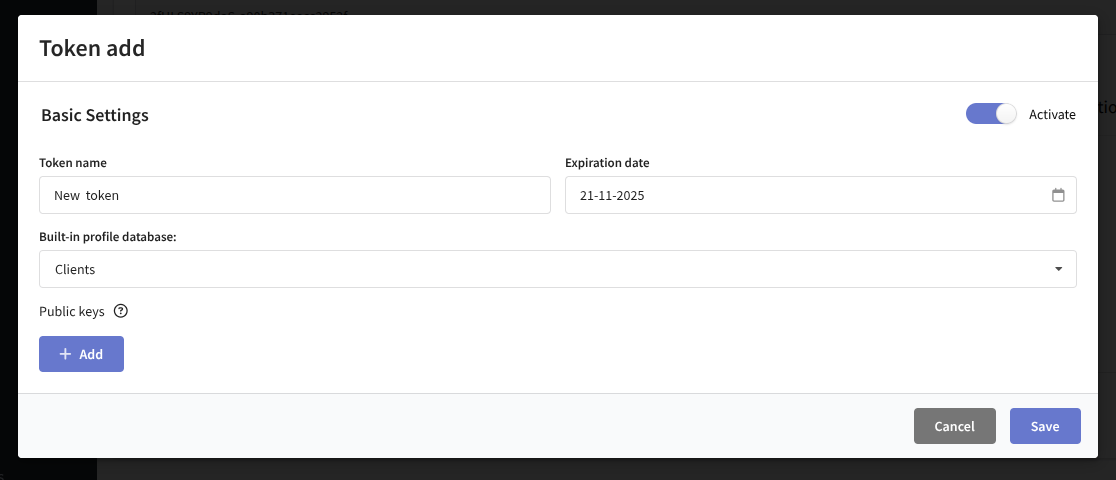Expand the Built-in profile database dropdown
This screenshot has height=480, width=1116.
[557, 269]
